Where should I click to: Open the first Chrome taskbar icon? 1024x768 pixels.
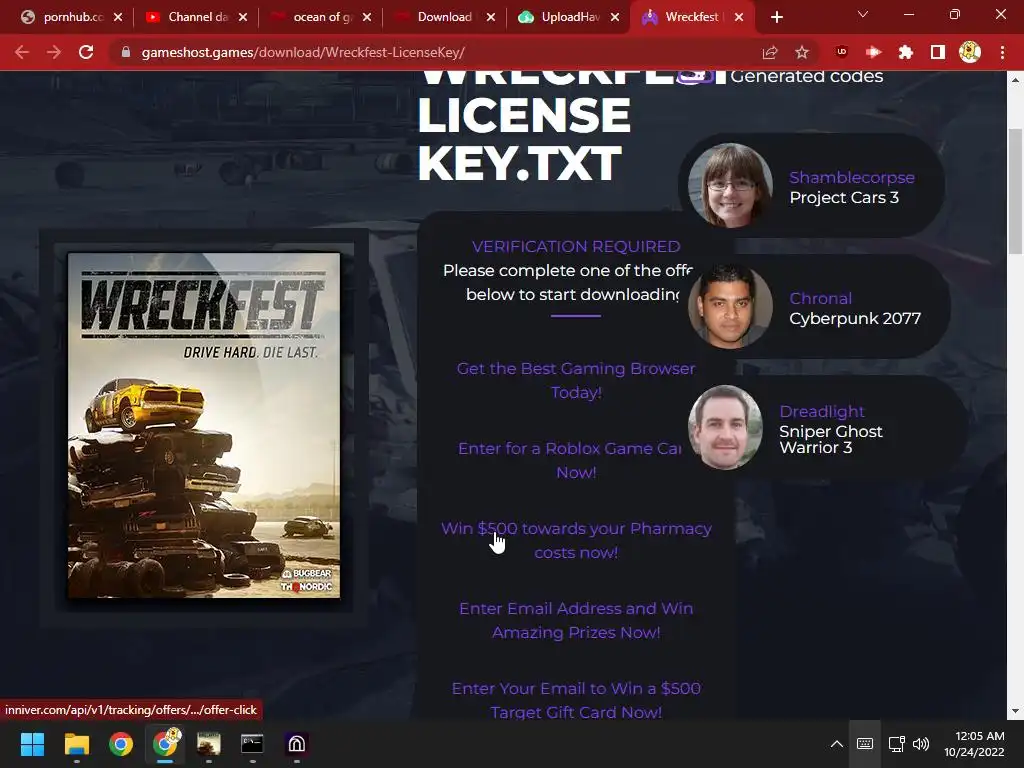click(x=121, y=744)
